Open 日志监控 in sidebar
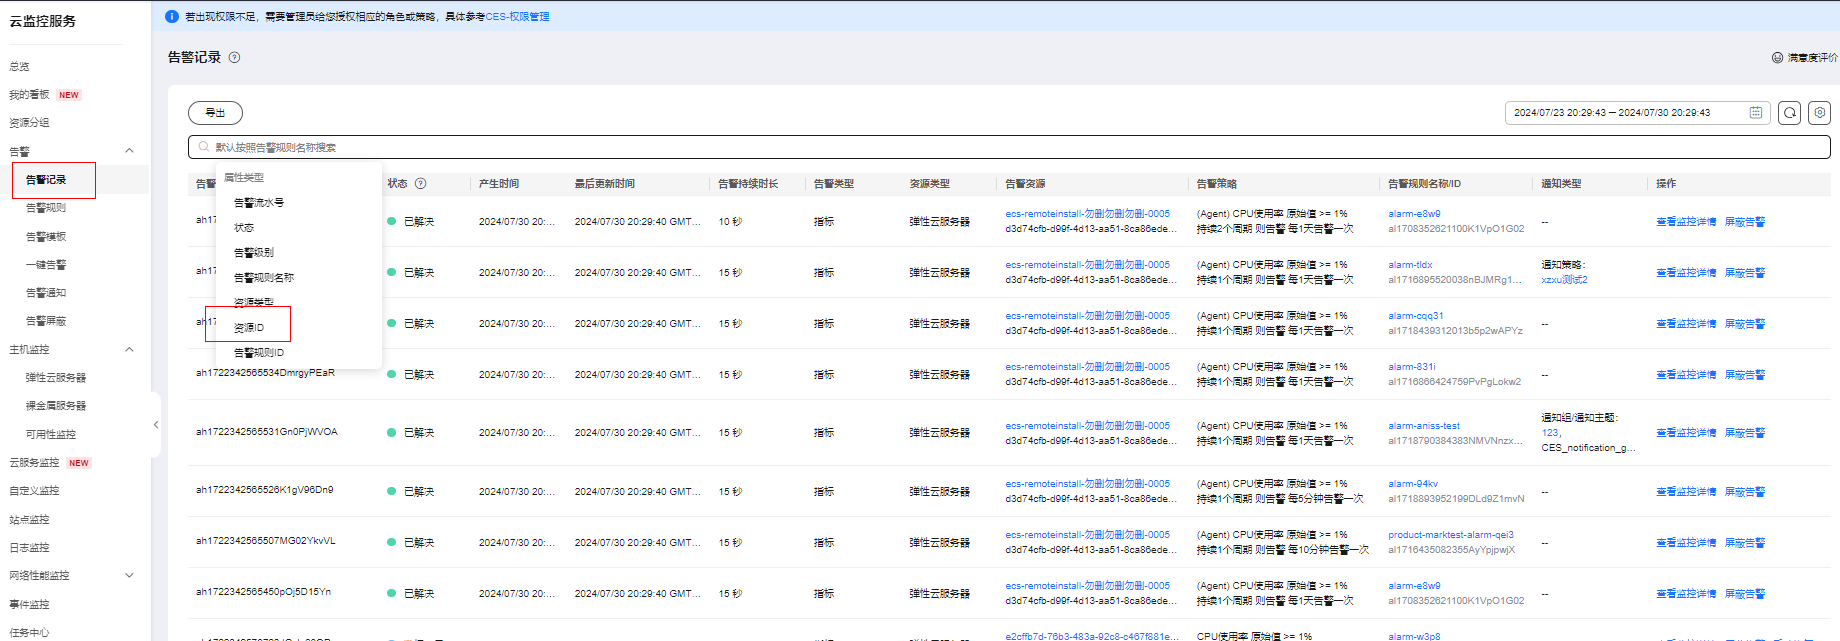 coord(29,548)
